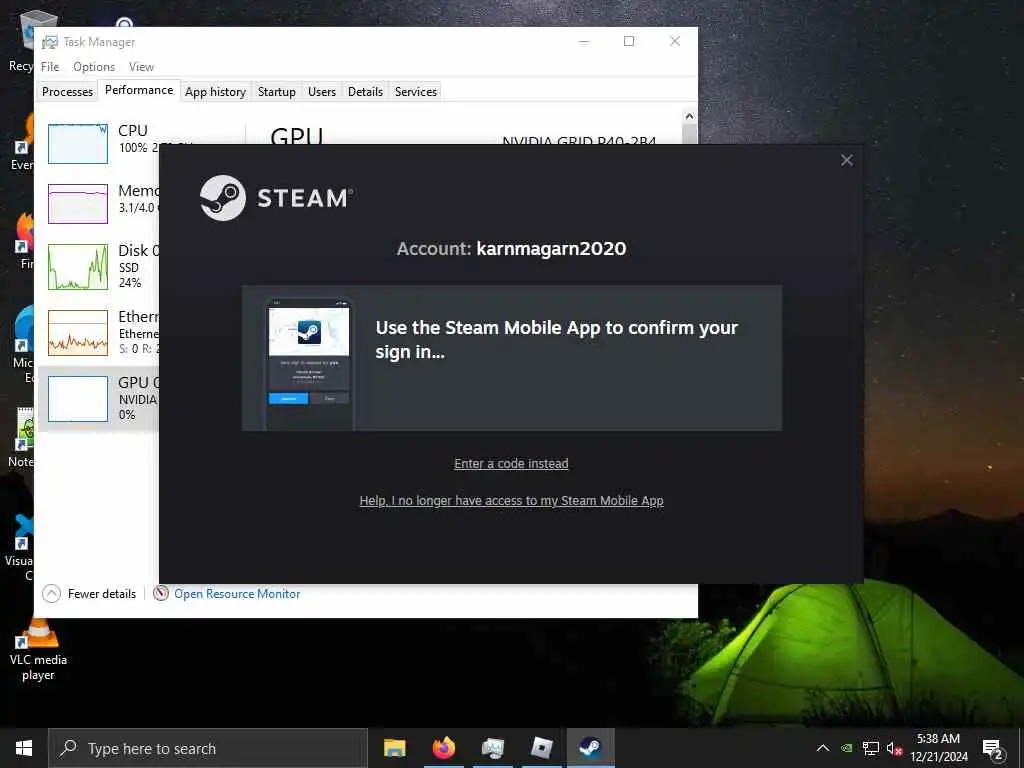1024x768 pixels.
Task: Click scroll-up arrow in Task Manager panel
Action: click(689, 116)
